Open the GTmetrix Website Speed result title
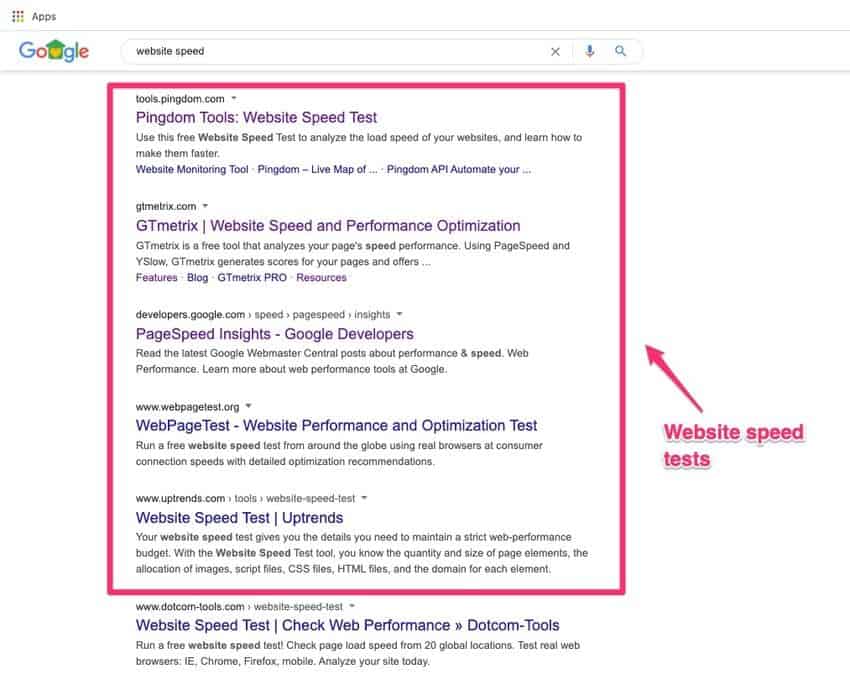The width and height of the screenshot is (850, 690). 328,226
